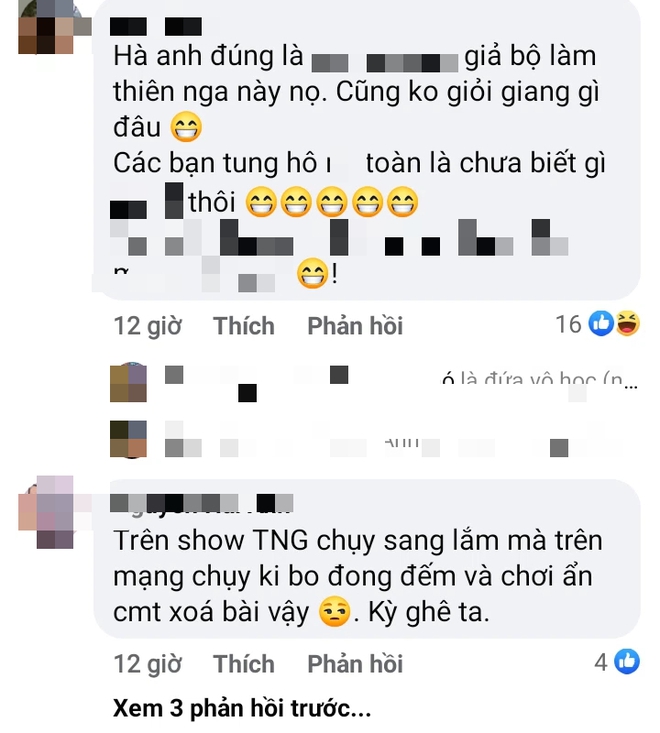The width and height of the screenshot is (660, 733).
Task: Click Thích under the TNG show comment
Action: (244, 664)
